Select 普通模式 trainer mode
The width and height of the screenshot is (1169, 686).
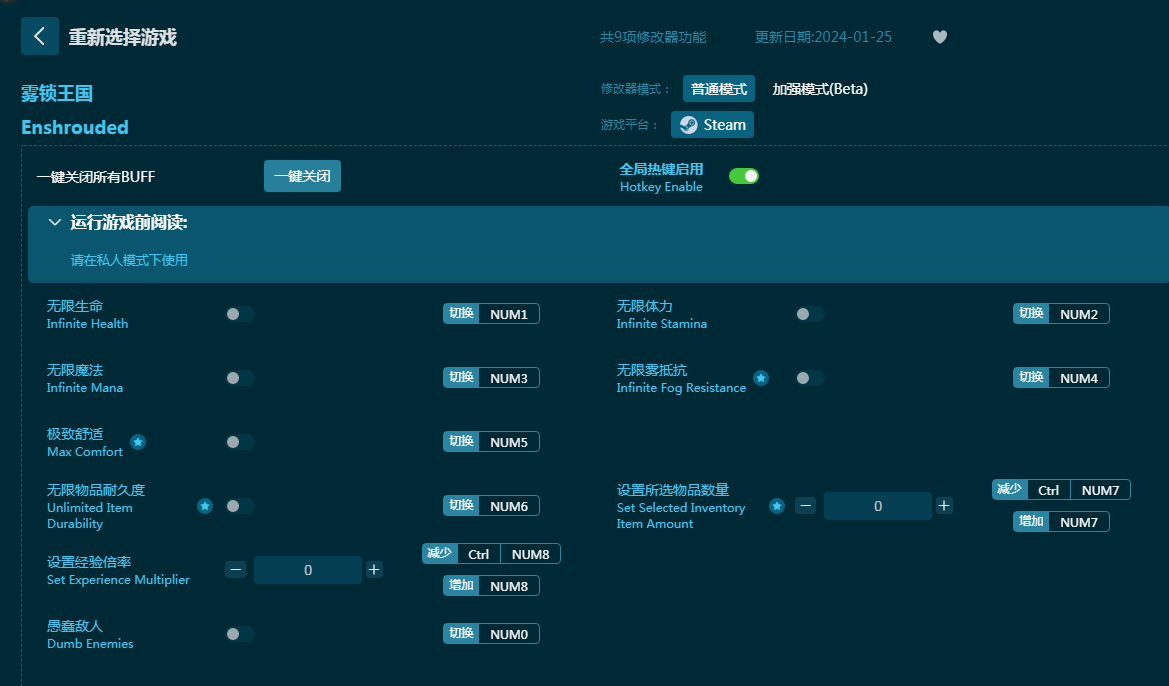(x=719, y=89)
